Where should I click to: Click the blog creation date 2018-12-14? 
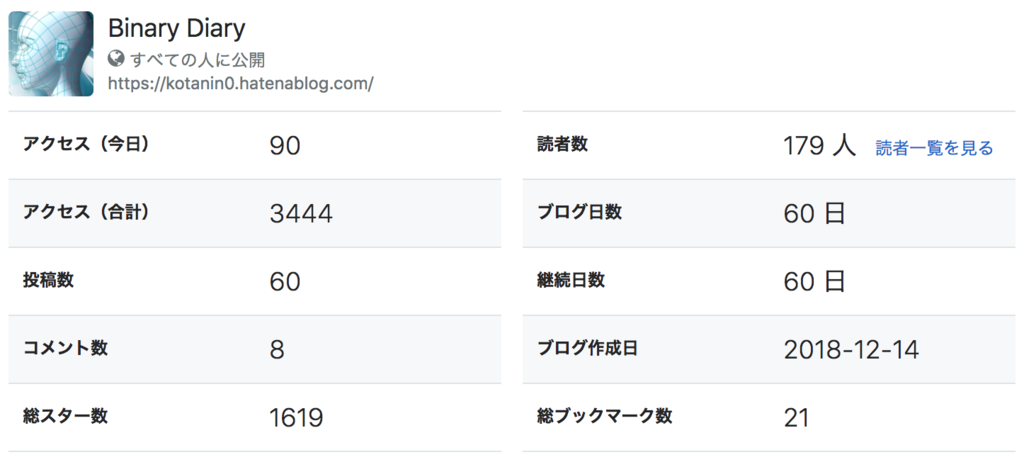[x=851, y=350]
